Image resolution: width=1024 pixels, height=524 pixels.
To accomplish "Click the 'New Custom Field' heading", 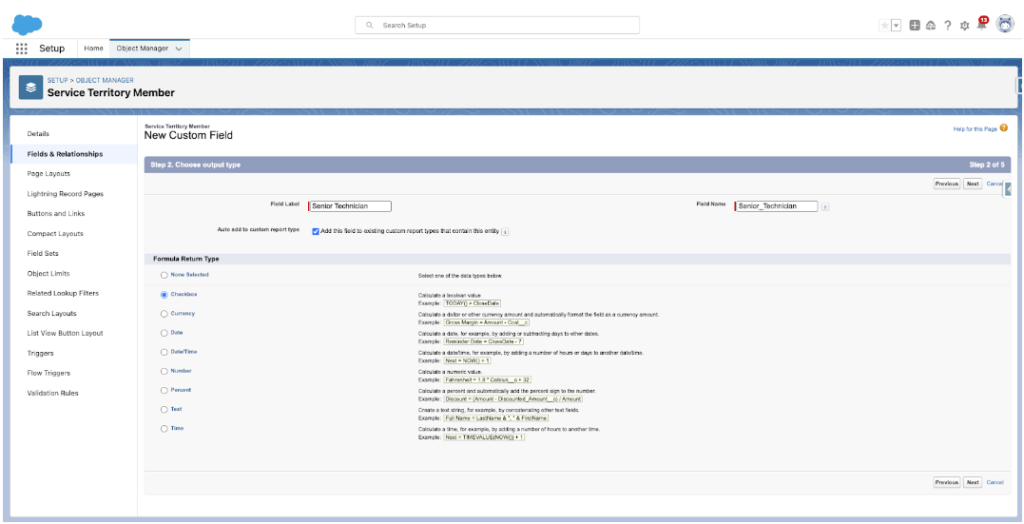I will (188, 136).
